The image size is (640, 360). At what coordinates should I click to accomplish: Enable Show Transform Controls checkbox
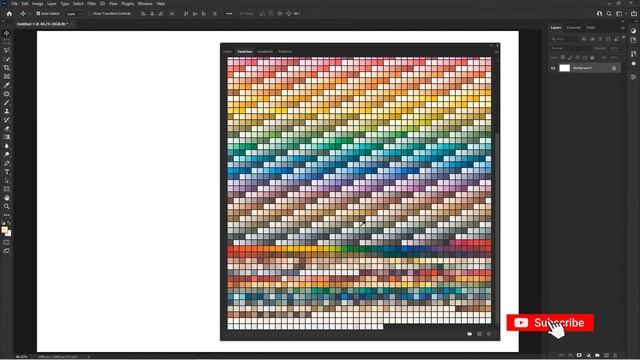[90, 13]
